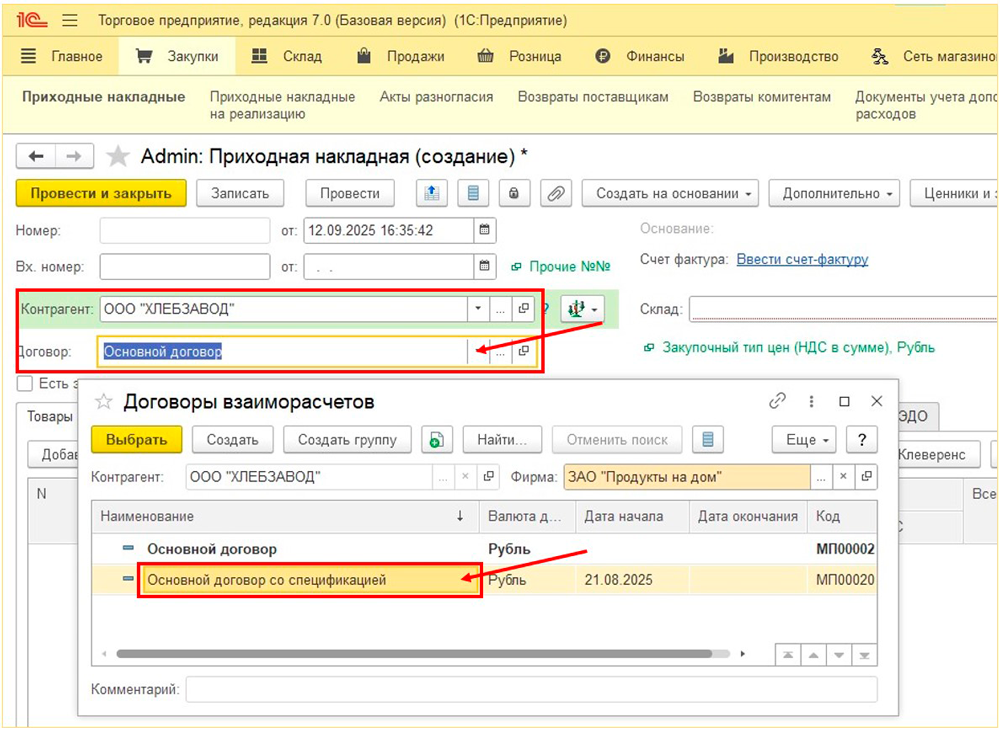Open calendar picker beside the document date
The image size is (1000, 730).
(x=484, y=231)
